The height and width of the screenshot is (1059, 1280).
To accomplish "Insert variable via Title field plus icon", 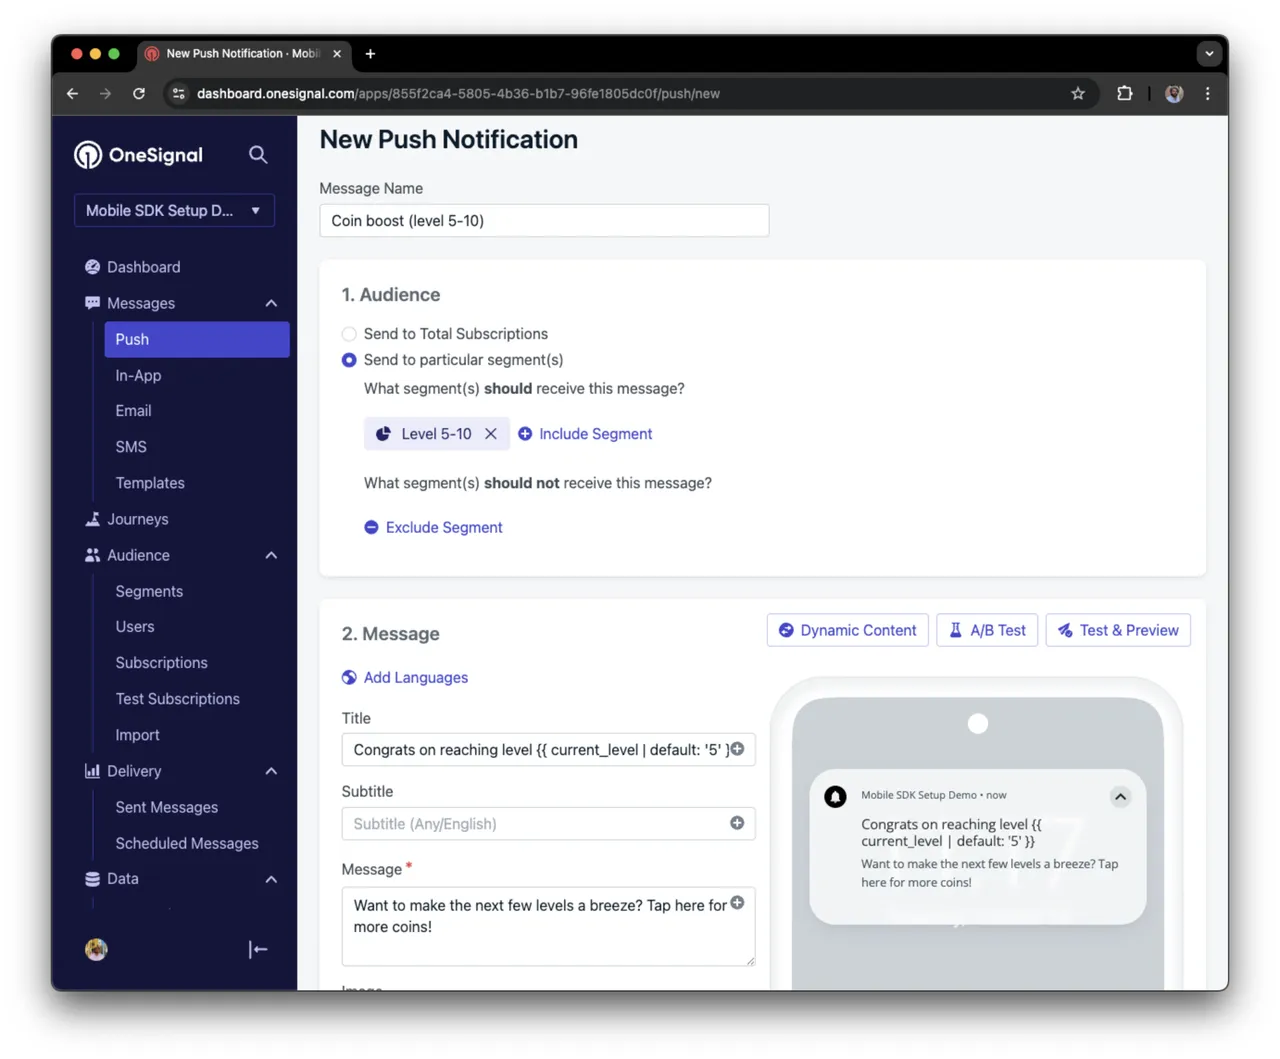I will pos(737,749).
